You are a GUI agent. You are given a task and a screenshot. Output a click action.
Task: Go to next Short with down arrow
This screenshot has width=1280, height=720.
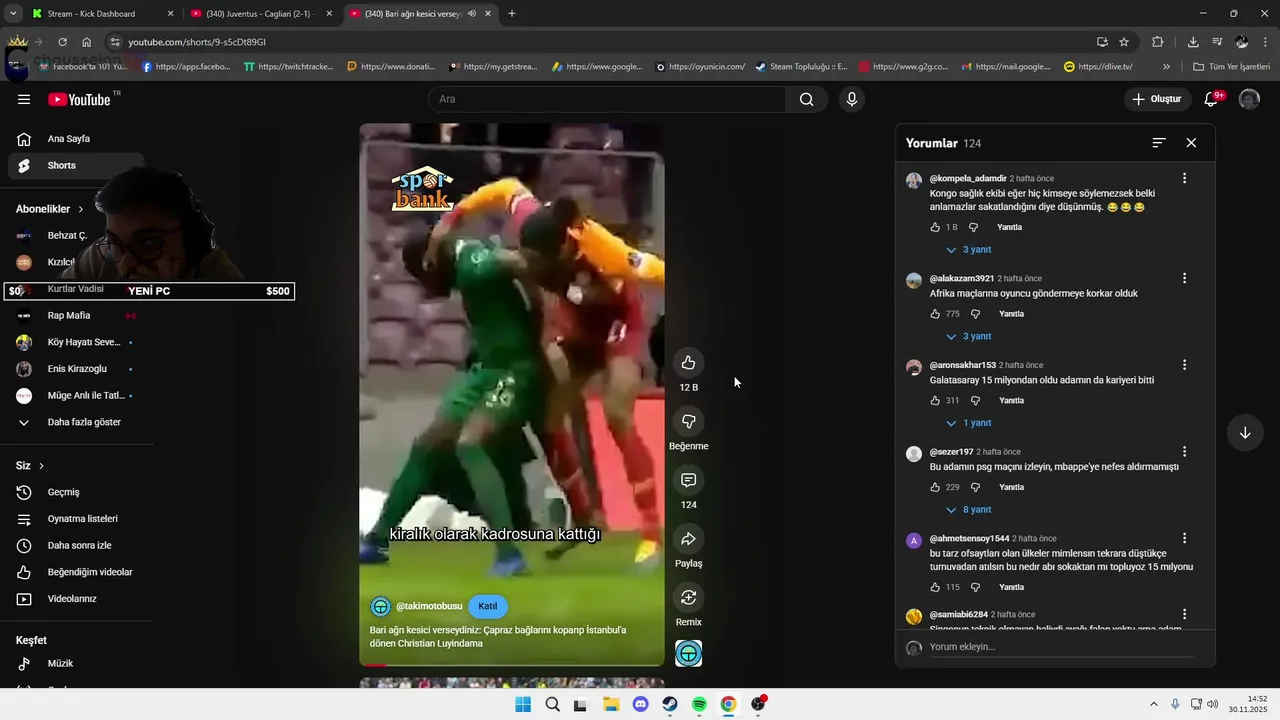pos(1245,433)
